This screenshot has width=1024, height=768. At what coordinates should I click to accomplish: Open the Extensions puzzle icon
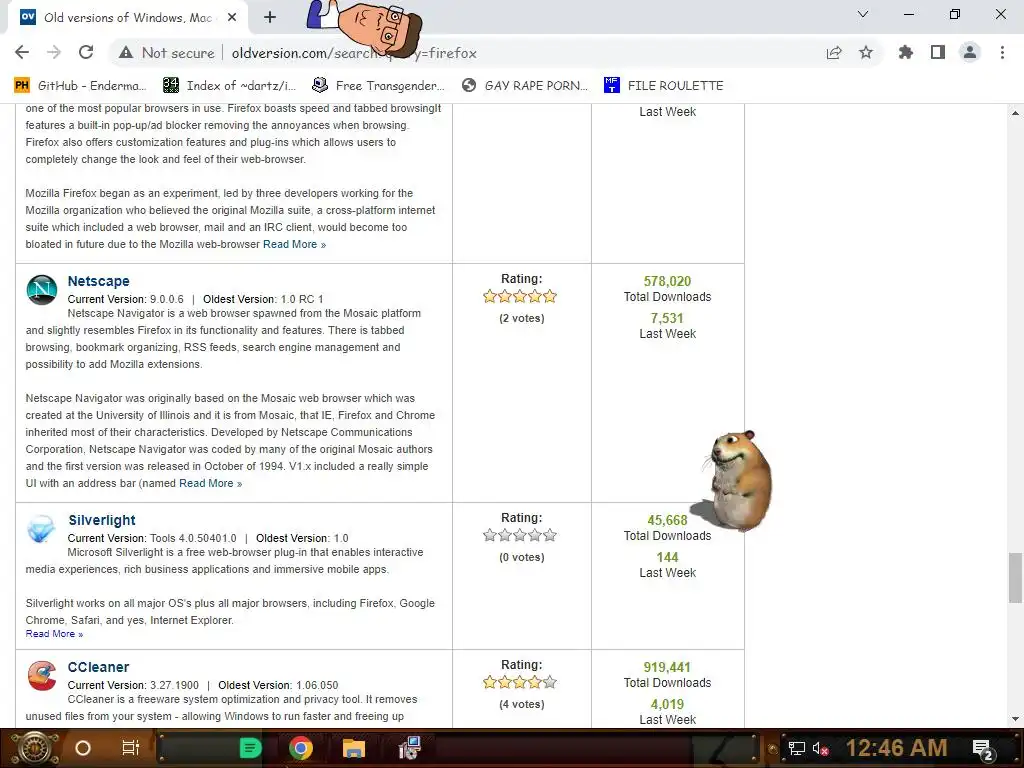point(906,53)
